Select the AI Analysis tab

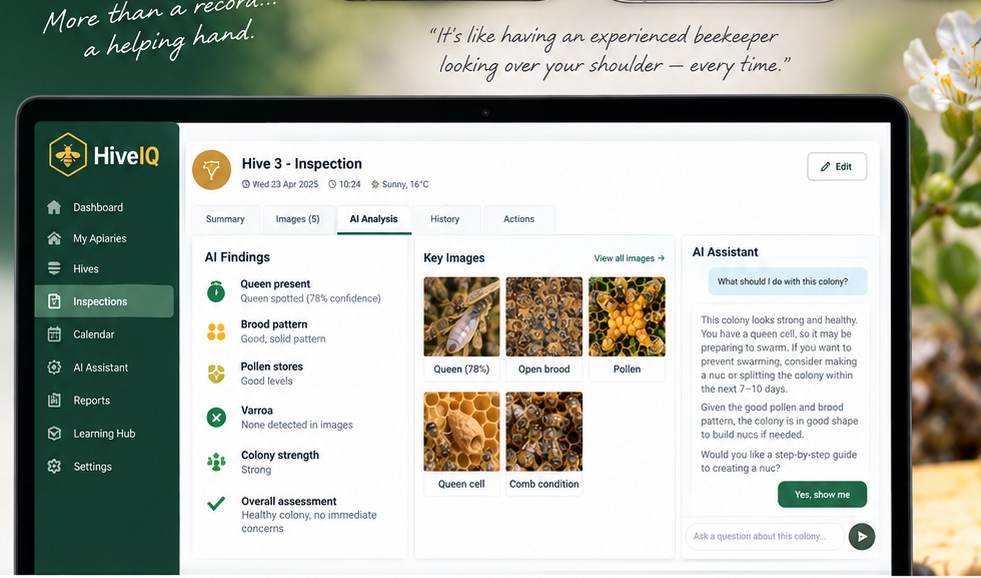tap(374, 220)
